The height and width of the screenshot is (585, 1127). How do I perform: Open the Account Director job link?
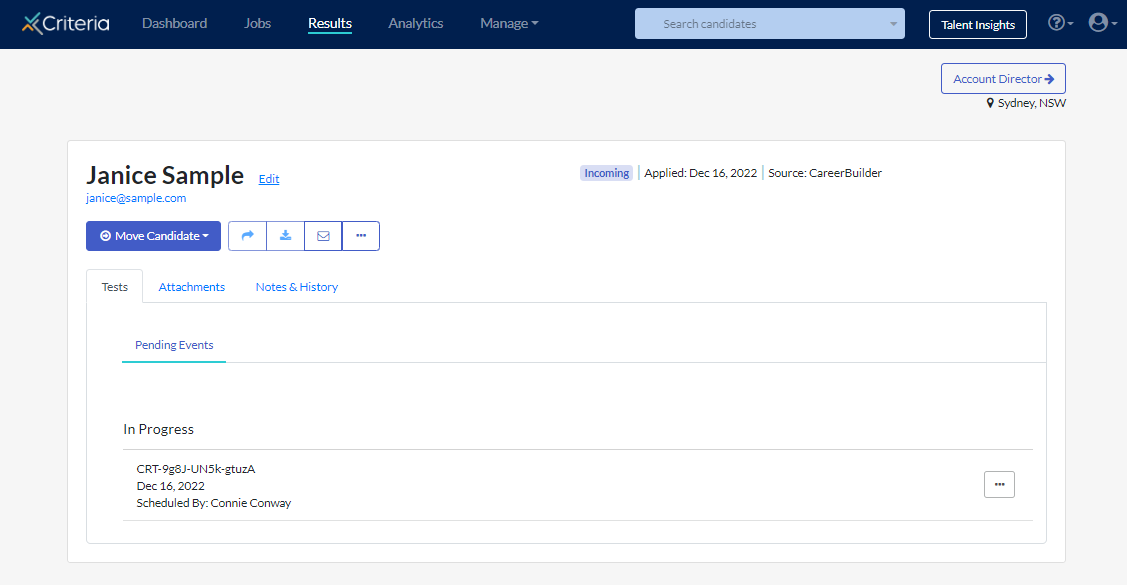pos(1003,78)
